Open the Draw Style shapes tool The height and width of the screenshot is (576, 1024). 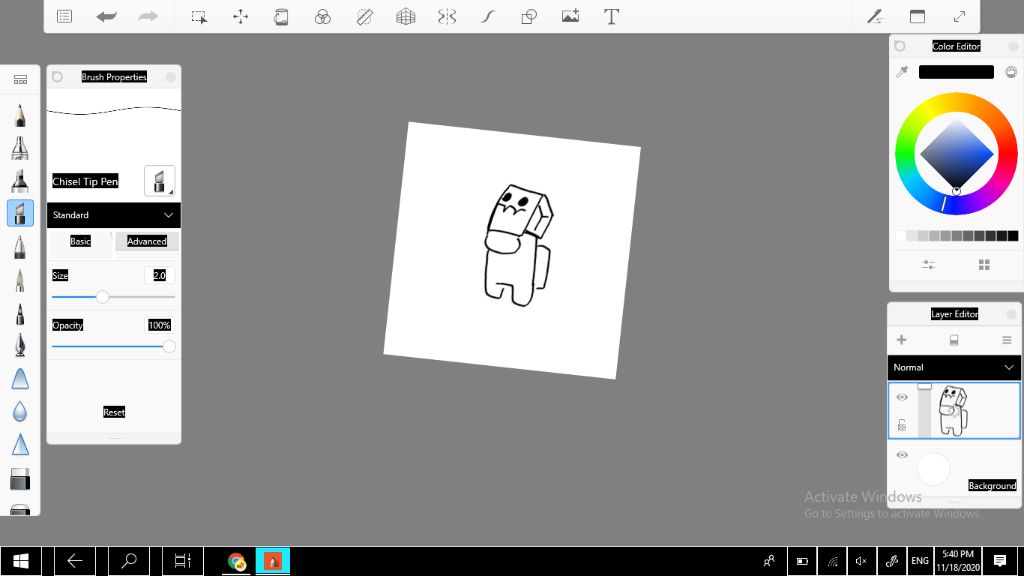529,16
